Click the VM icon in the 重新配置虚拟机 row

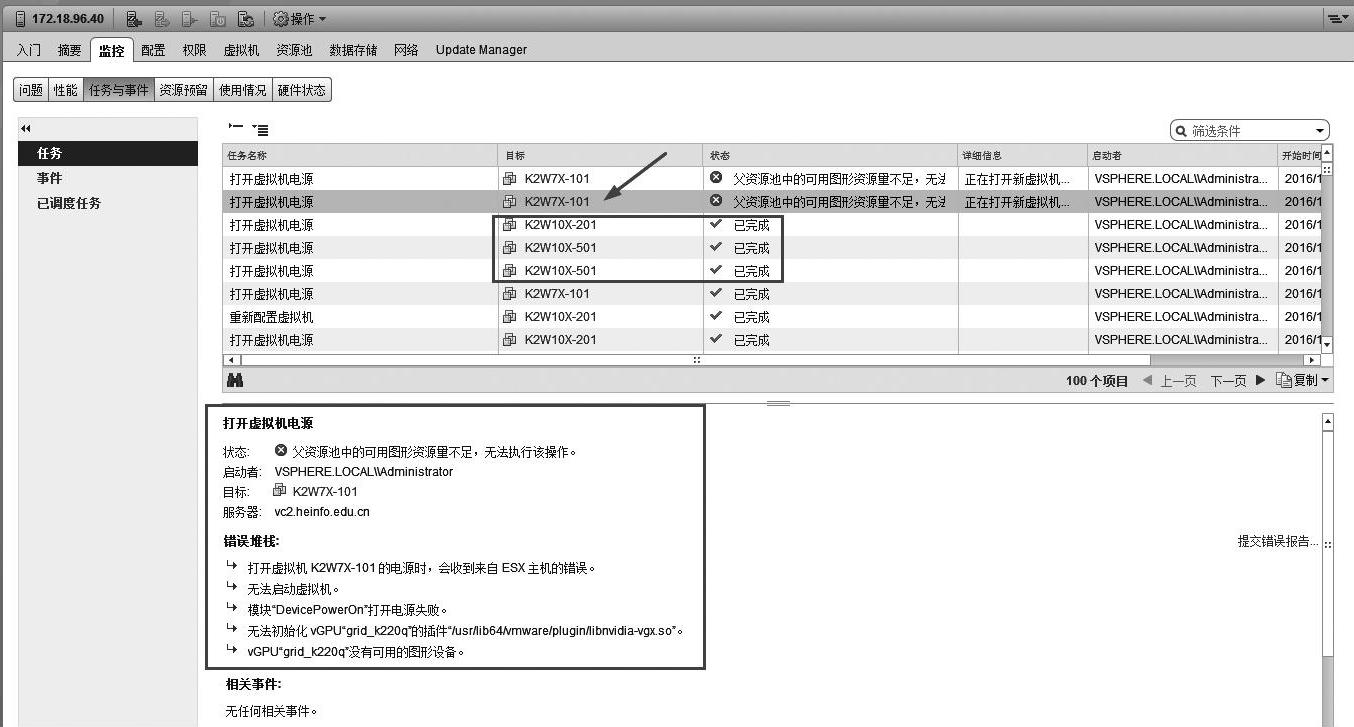click(x=509, y=317)
